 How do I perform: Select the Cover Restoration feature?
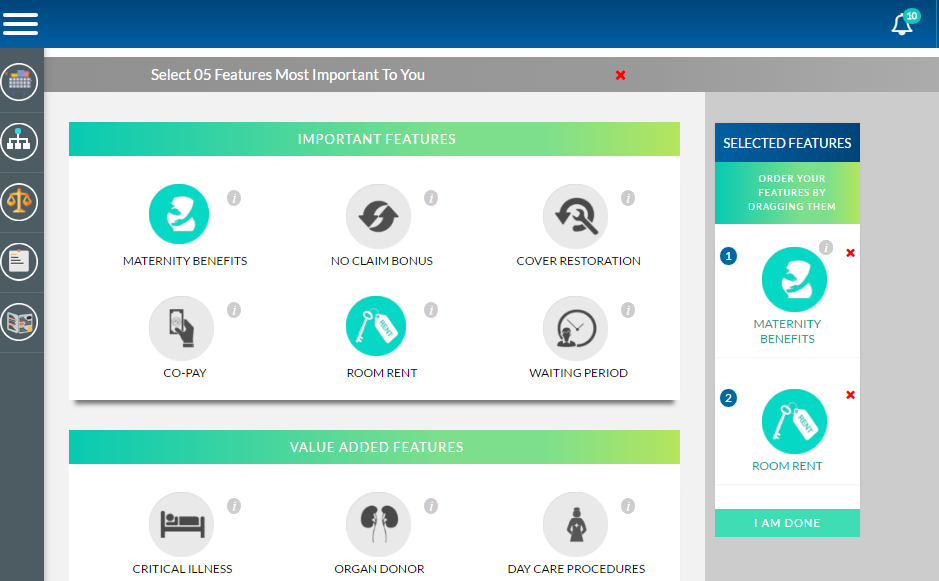[x=575, y=216]
